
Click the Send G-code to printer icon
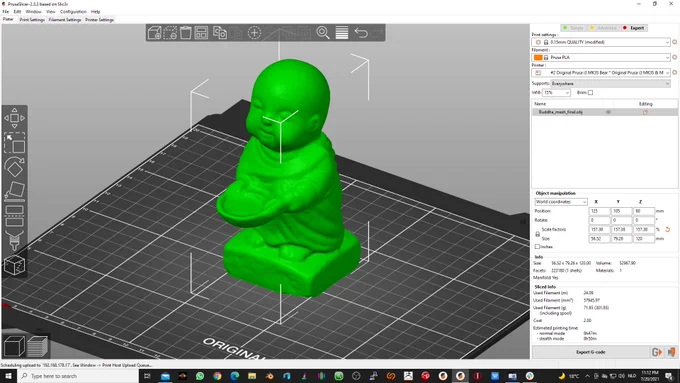657,352
